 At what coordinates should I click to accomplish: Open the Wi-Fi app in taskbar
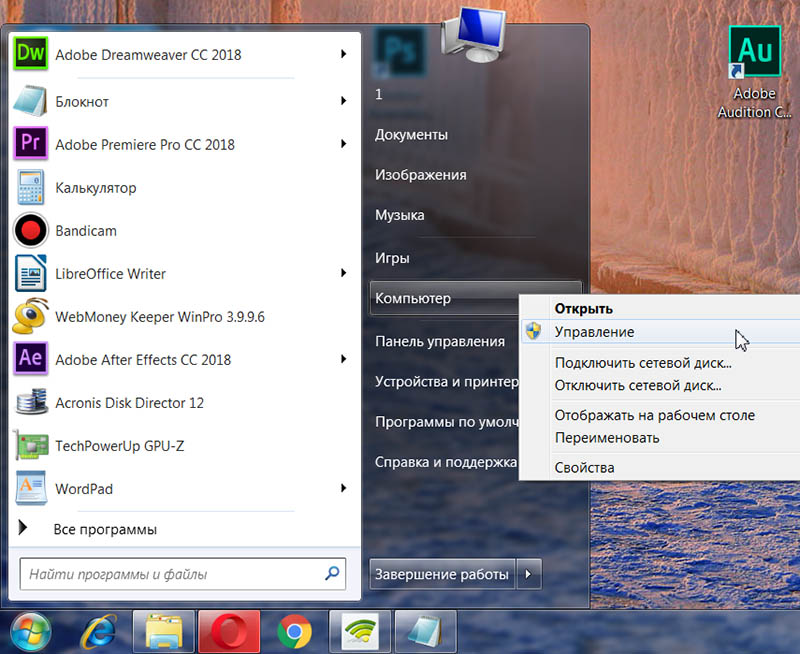(360, 633)
